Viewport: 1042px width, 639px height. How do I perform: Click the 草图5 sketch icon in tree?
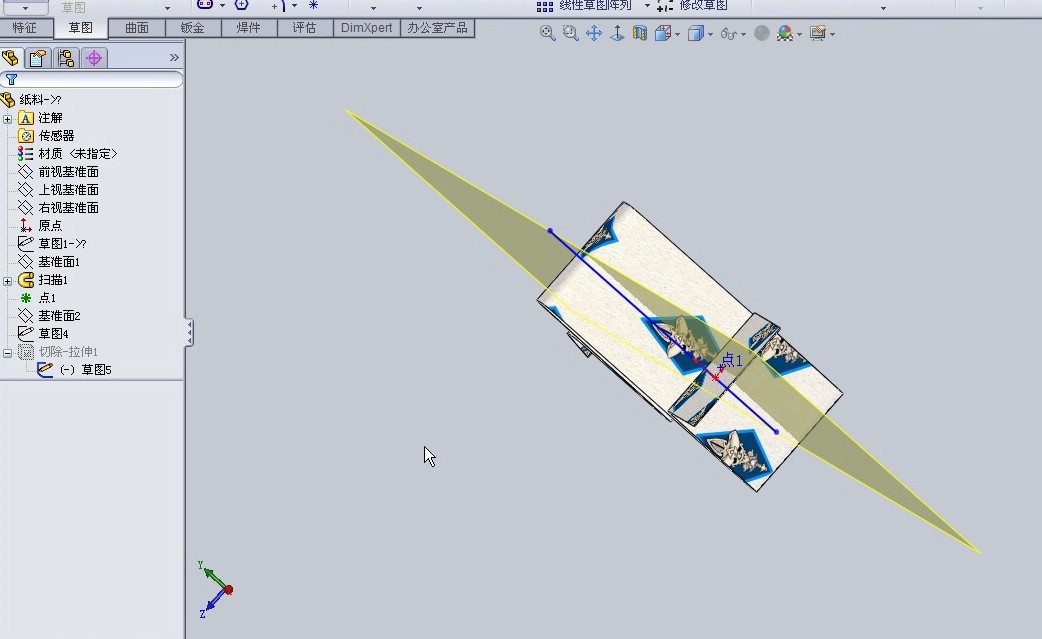click(45, 369)
